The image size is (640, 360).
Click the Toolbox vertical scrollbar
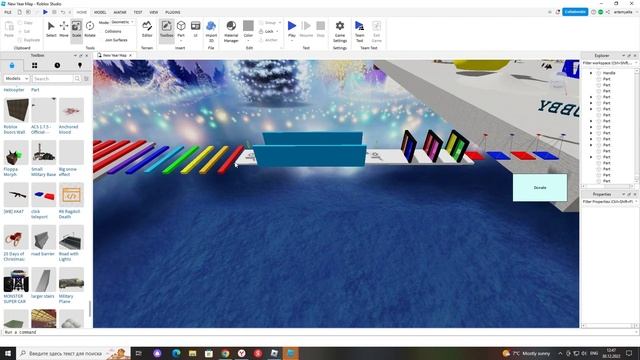coord(90,309)
